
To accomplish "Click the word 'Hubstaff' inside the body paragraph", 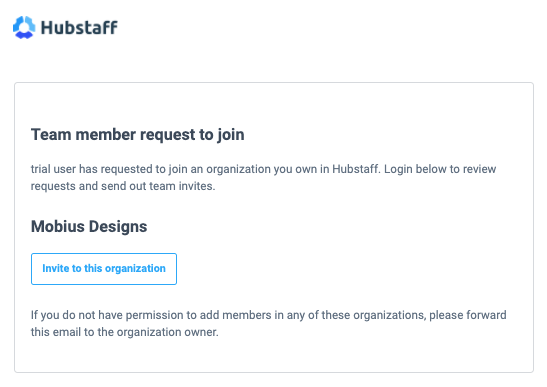I will point(356,169).
